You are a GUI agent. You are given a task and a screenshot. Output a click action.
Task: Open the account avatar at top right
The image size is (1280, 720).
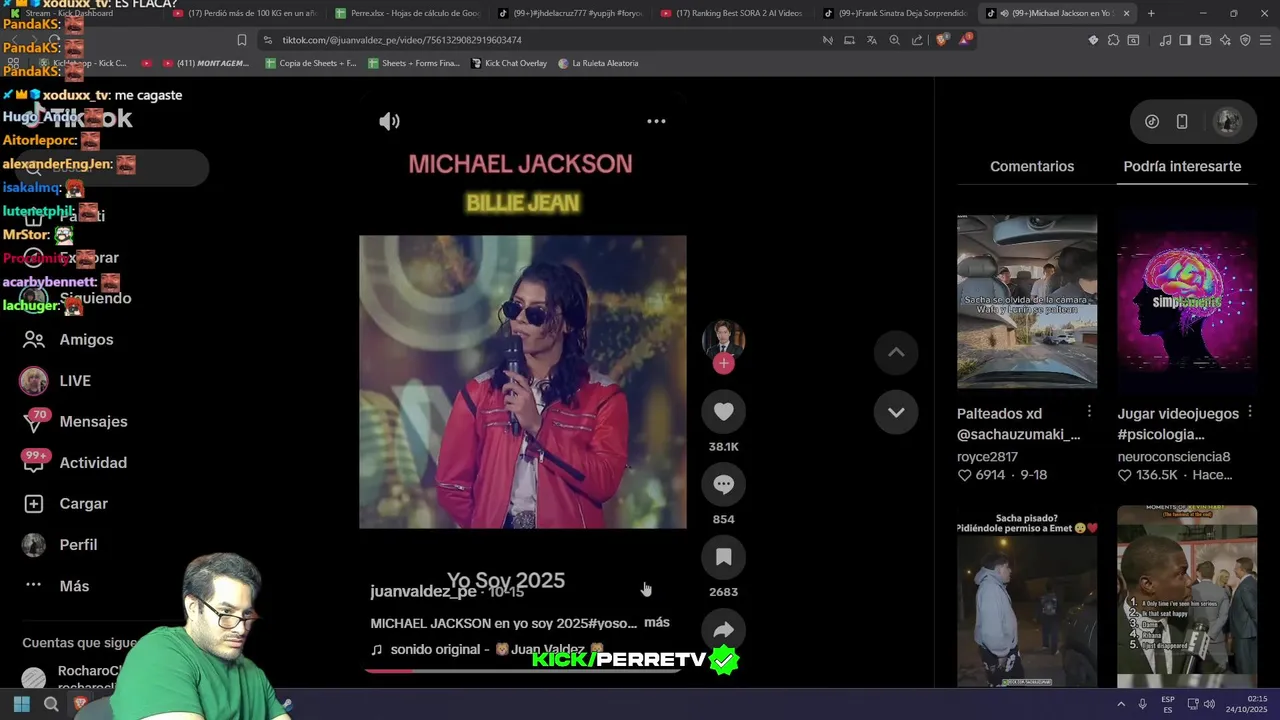coord(1227,122)
